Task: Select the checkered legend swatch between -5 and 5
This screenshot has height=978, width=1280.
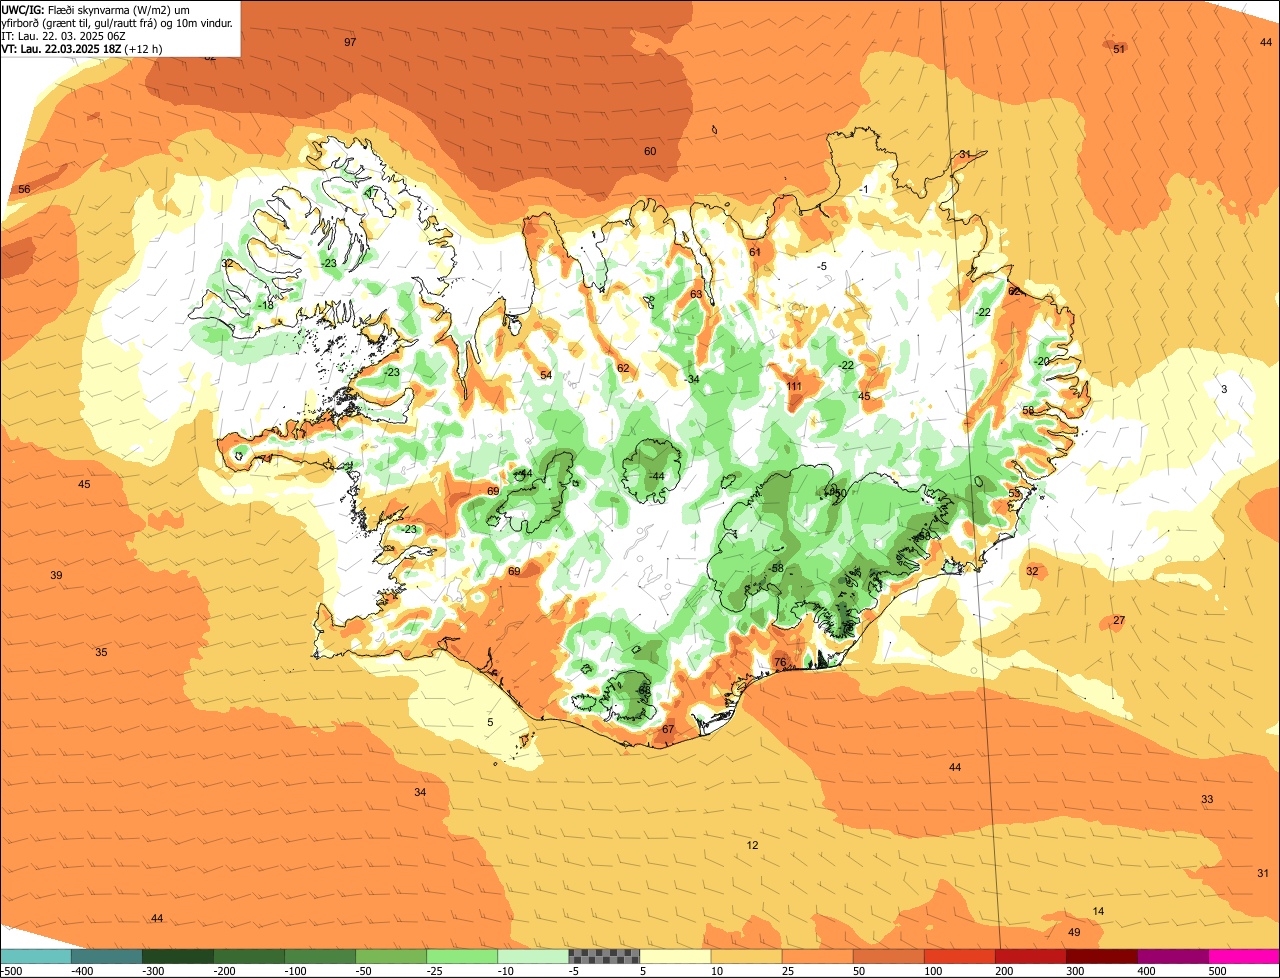Action: pos(604,956)
